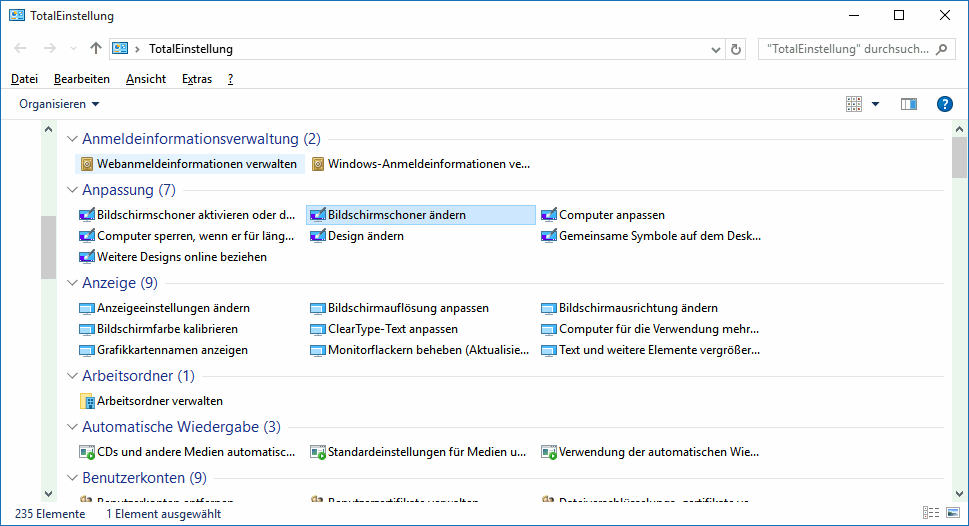
Task: Switch to details view in status bar
Action: click(x=931, y=514)
